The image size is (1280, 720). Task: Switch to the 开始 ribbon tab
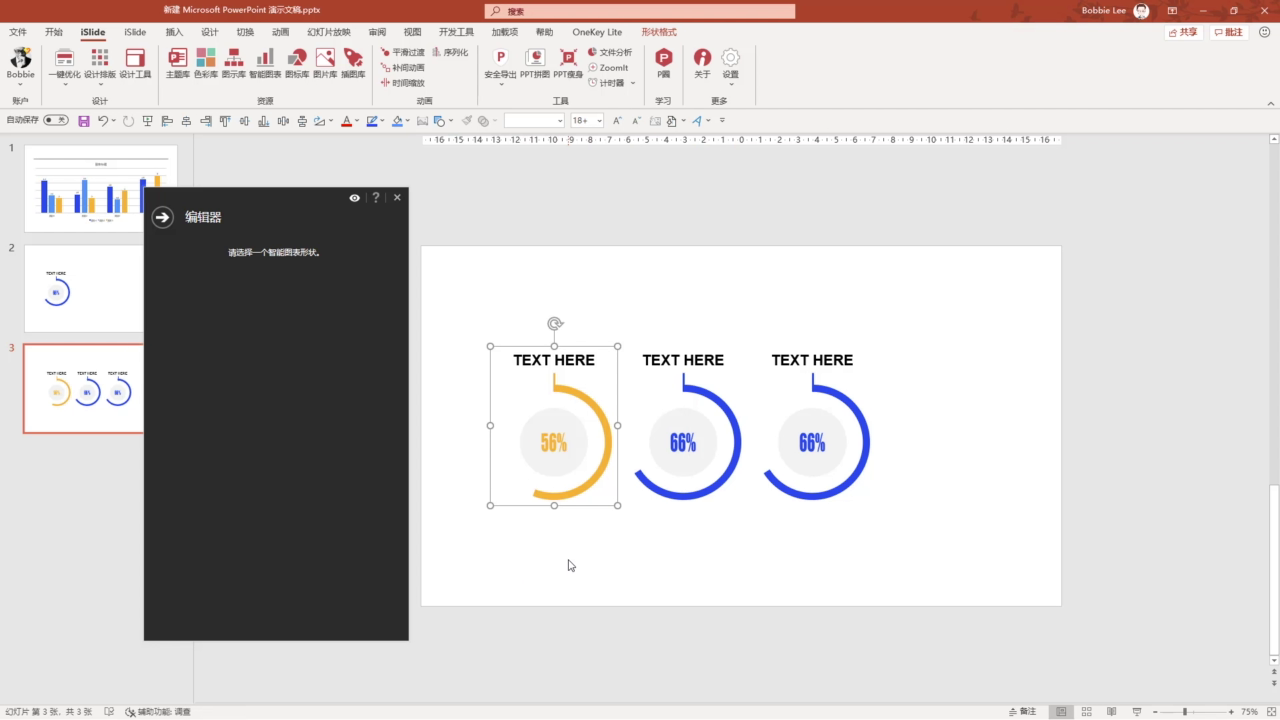(x=53, y=32)
